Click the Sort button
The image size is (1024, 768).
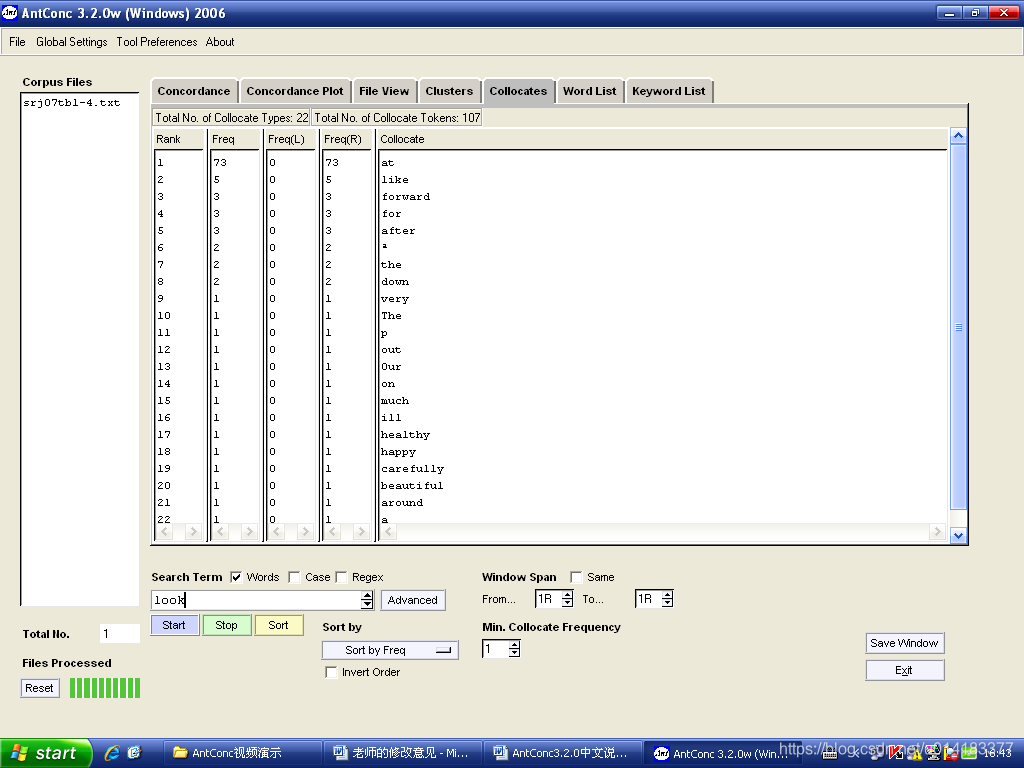coord(278,625)
